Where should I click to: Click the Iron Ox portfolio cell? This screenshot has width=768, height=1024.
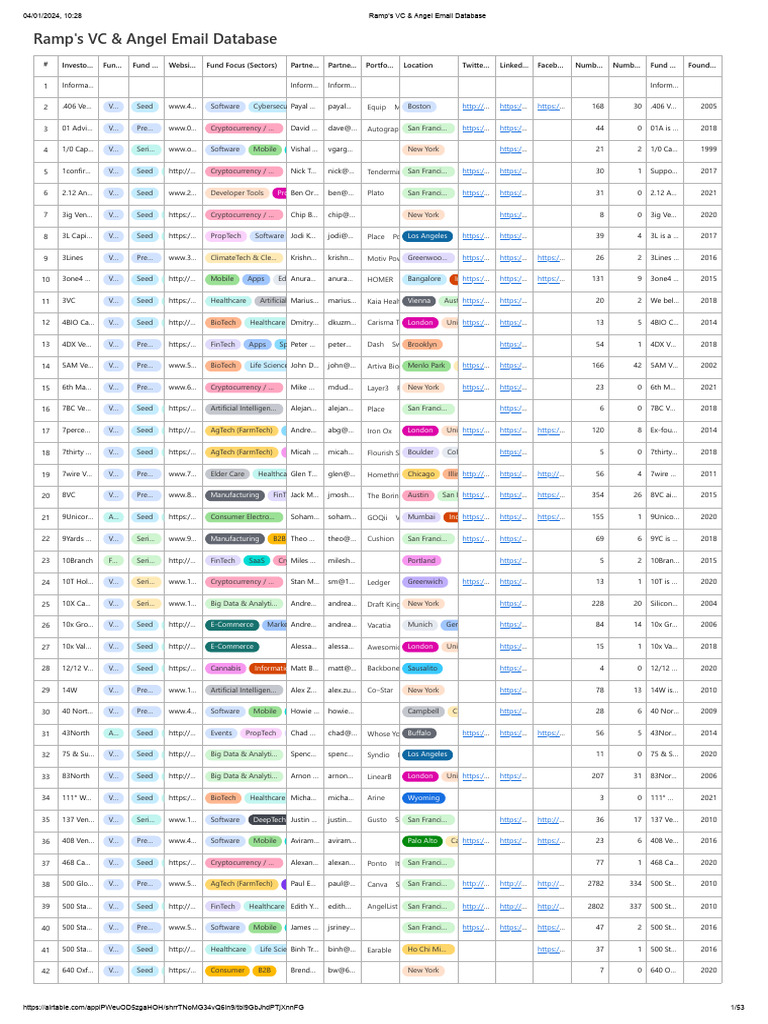tap(381, 431)
